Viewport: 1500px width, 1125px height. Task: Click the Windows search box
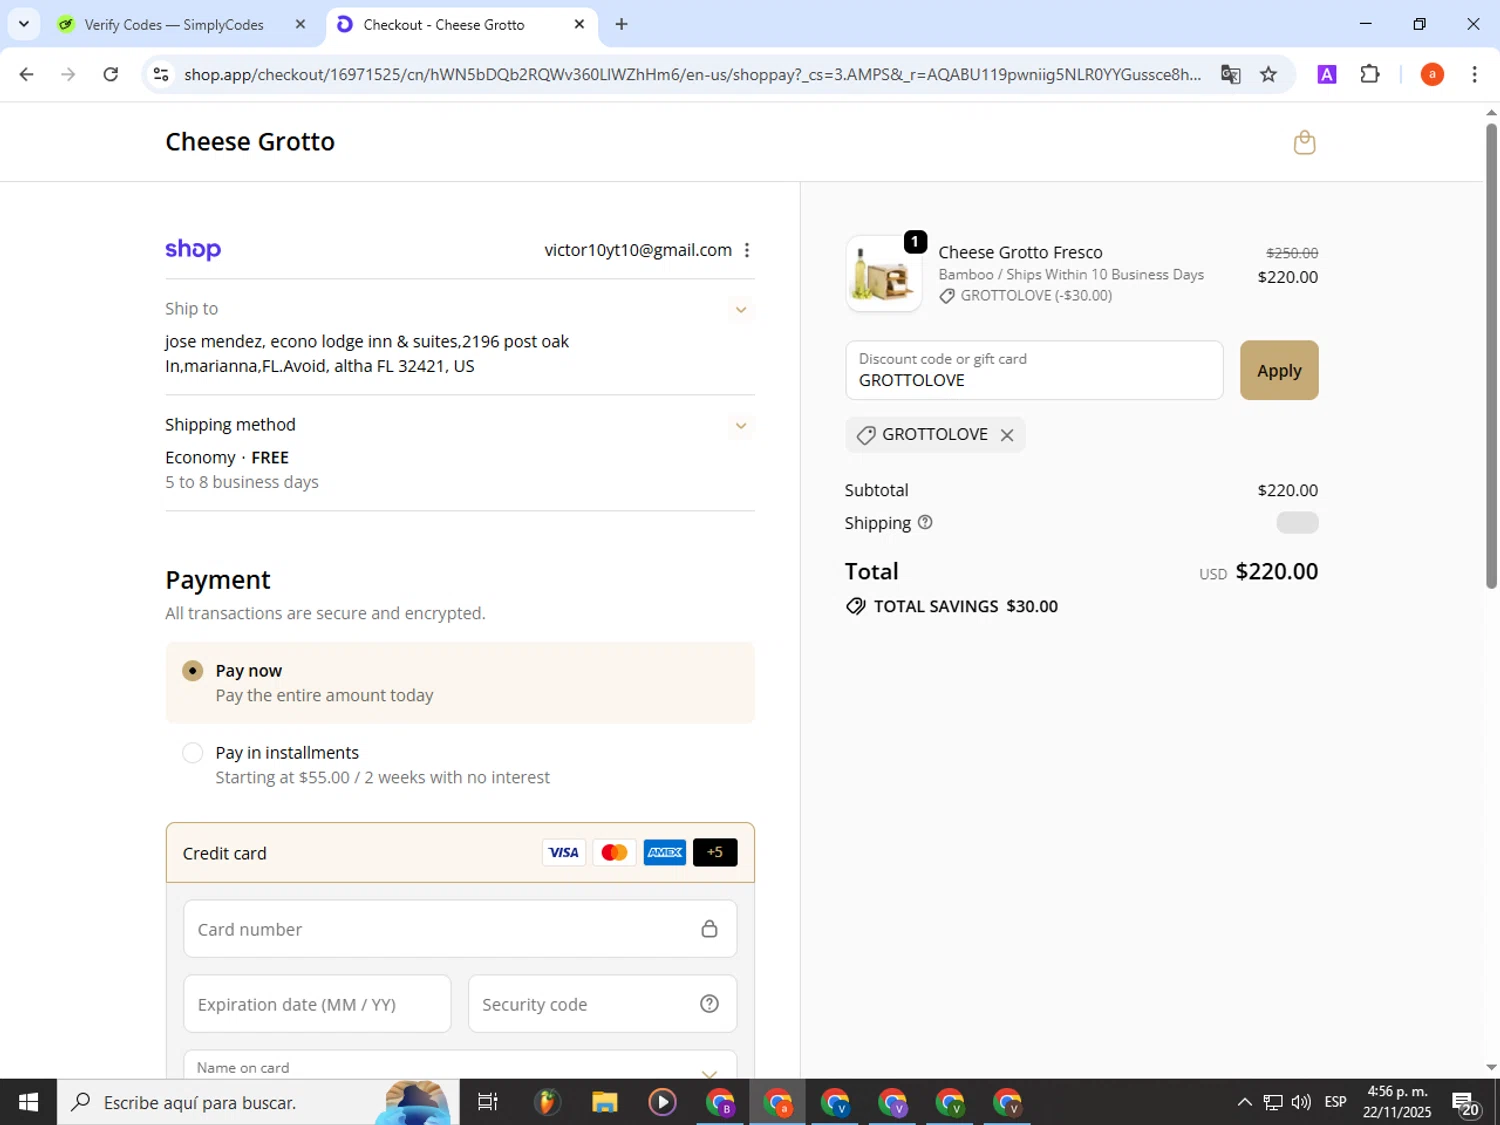click(x=256, y=1102)
